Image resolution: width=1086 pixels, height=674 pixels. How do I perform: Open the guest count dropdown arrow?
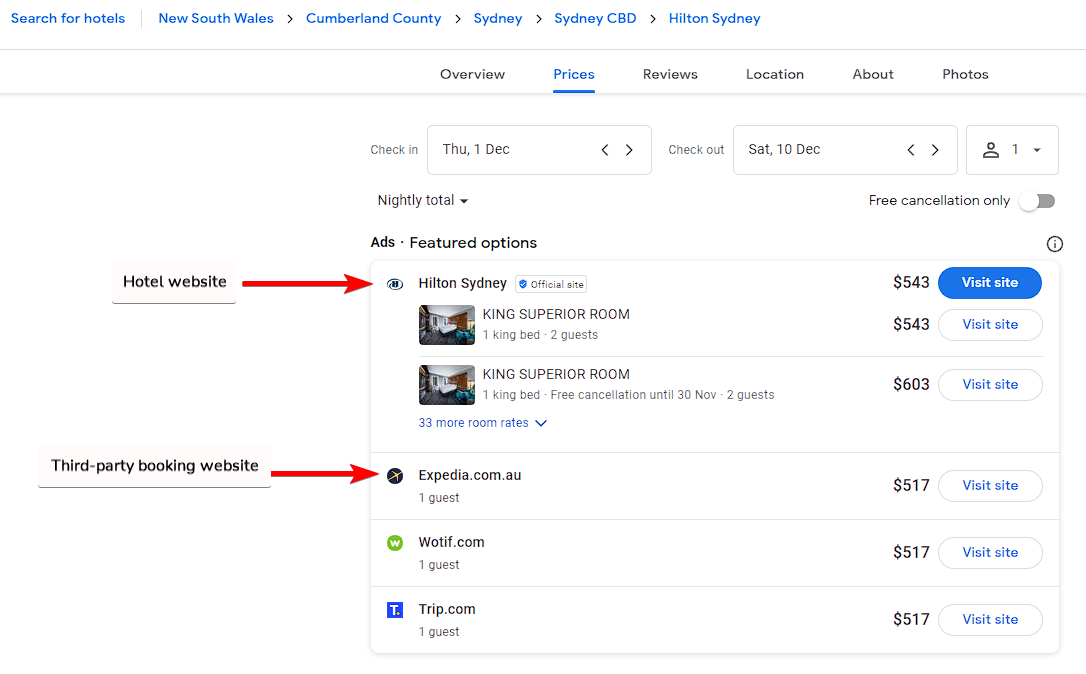(1037, 150)
